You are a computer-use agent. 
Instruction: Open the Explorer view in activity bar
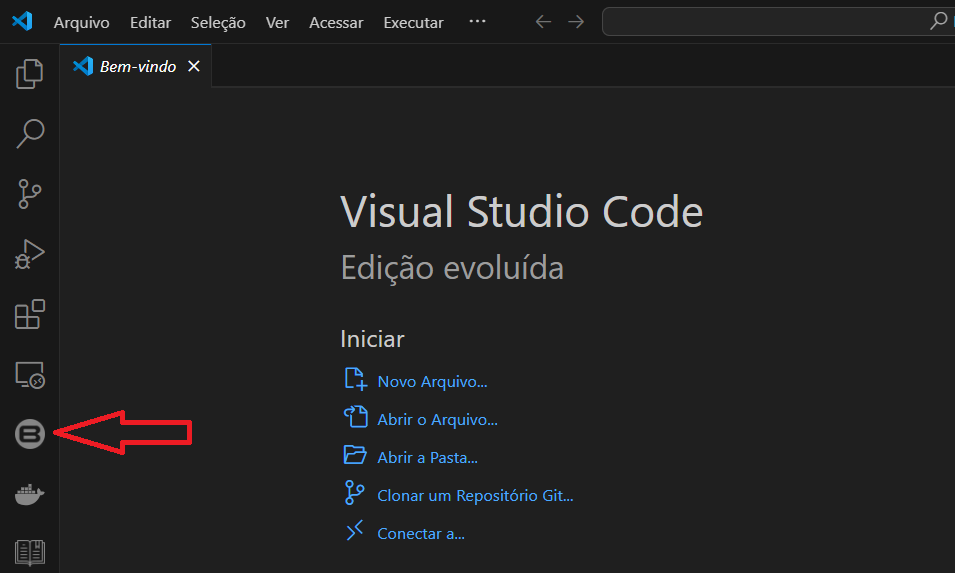(30, 74)
